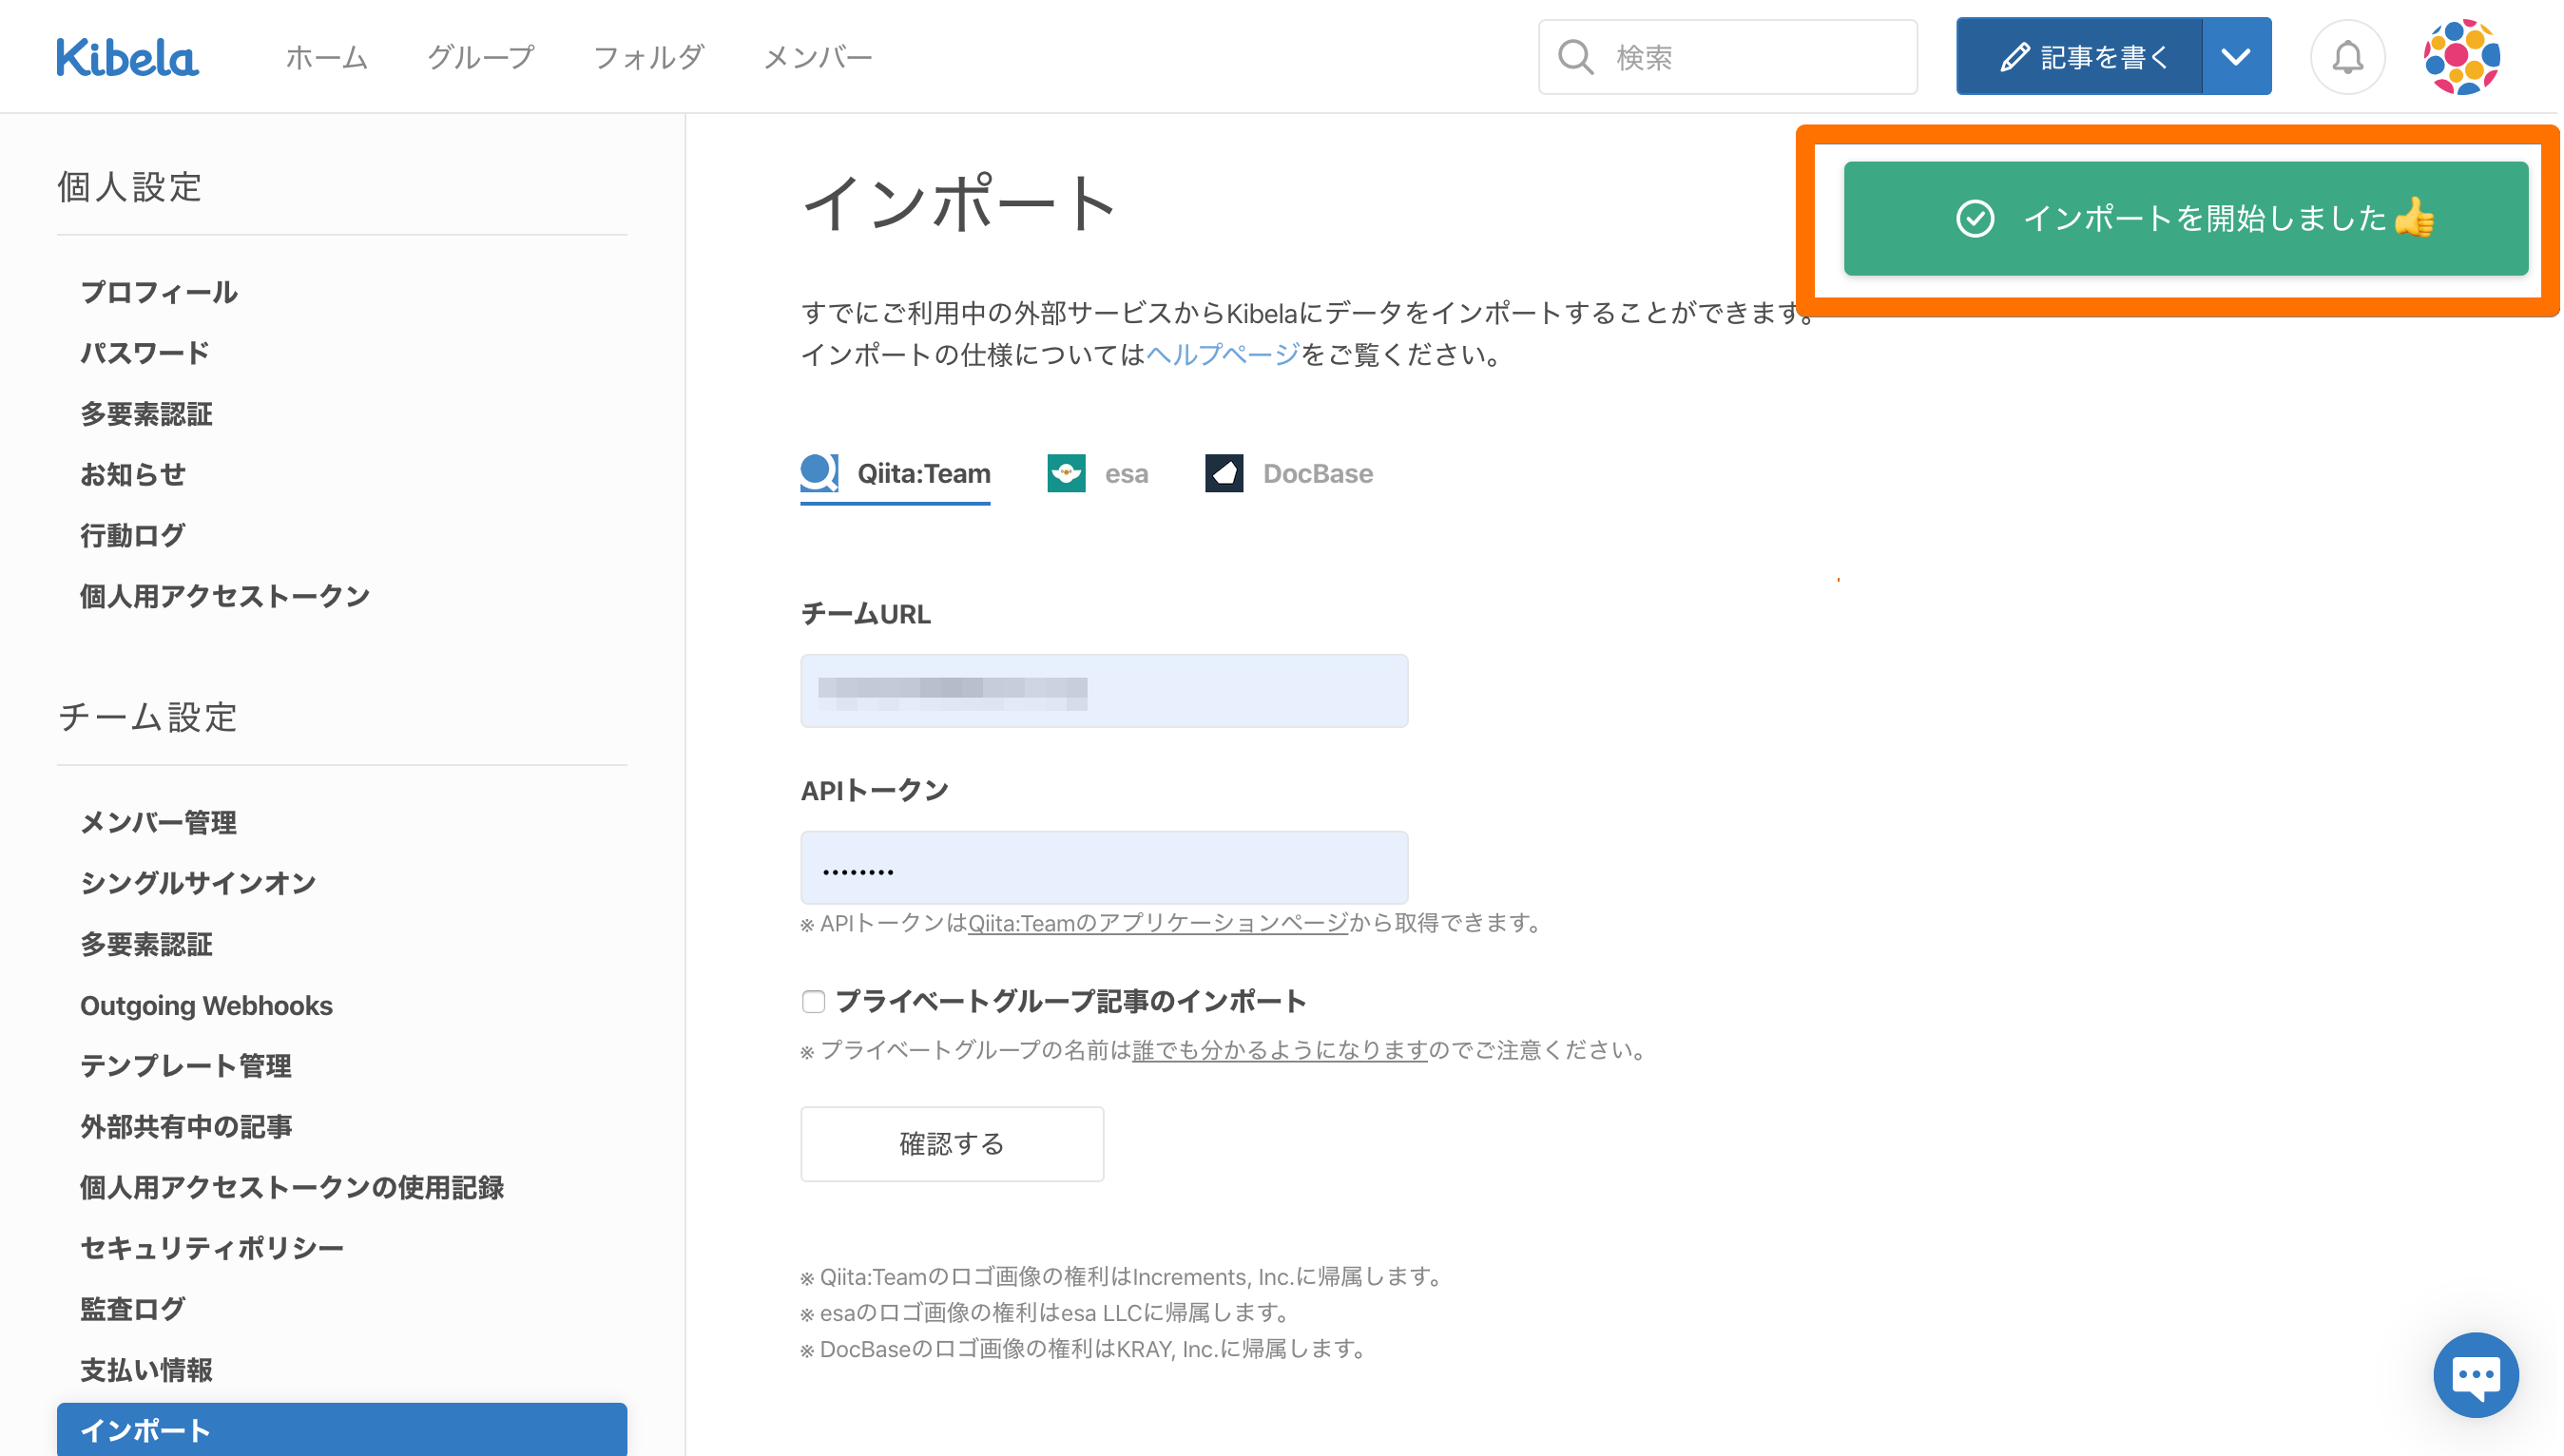Image resolution: width=2564 pixels, height=1456 pixels.
Task: Open the ヘルプページ link
Action: [x=1222, y=354]
